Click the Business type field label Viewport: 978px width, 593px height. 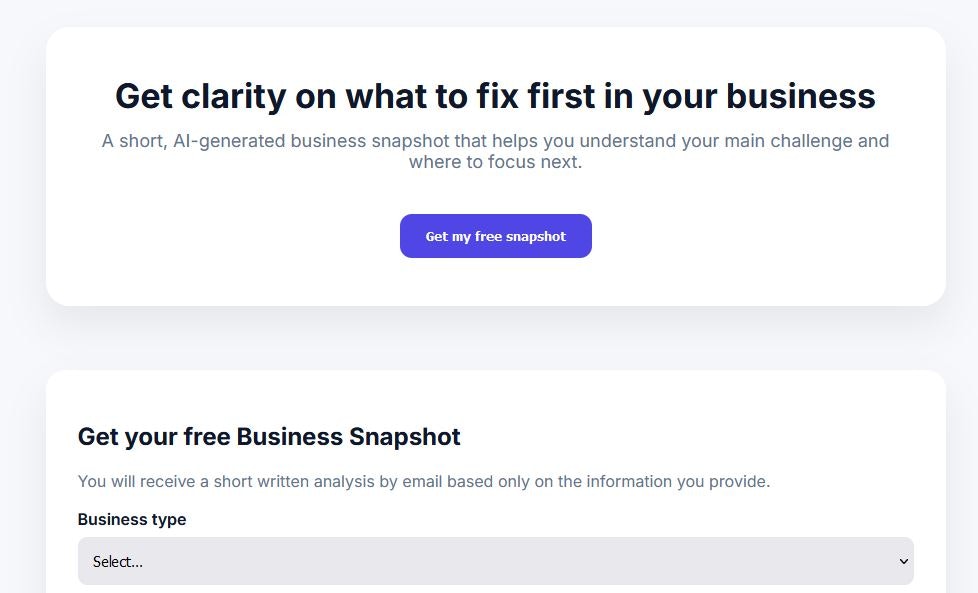click(132, 519)
